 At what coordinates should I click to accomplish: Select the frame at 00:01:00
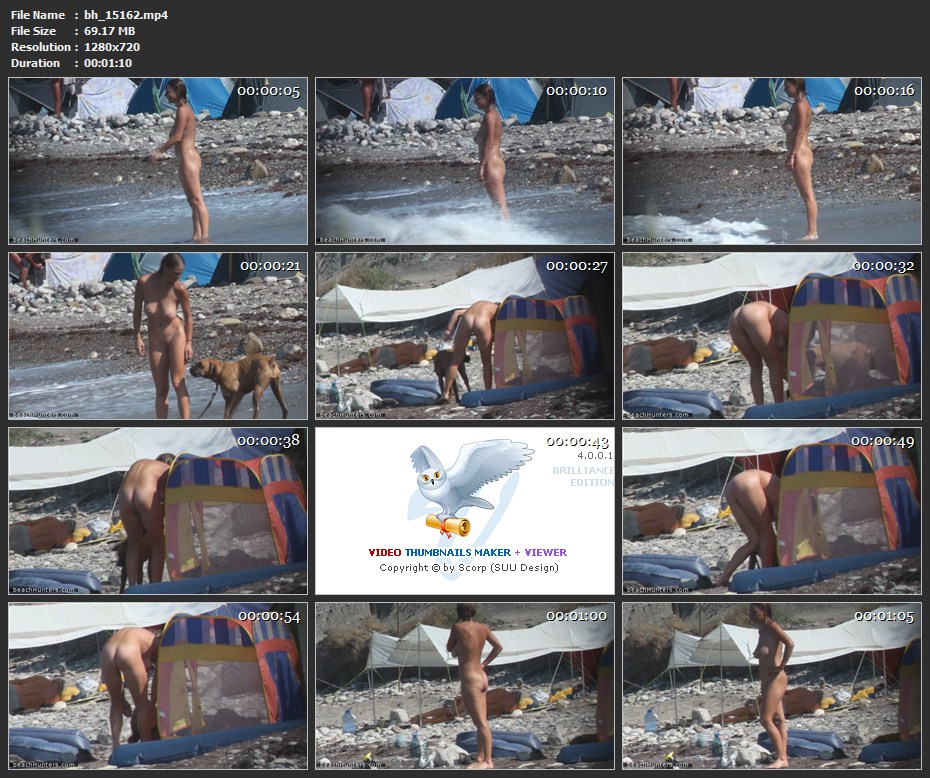tap(465, 686)
